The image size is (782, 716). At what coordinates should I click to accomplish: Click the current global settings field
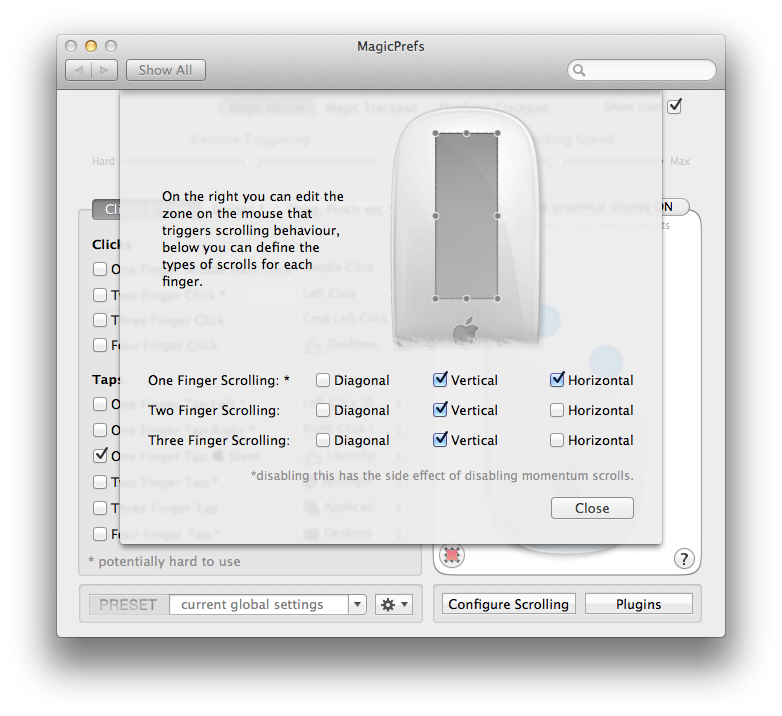coord(259,605)
